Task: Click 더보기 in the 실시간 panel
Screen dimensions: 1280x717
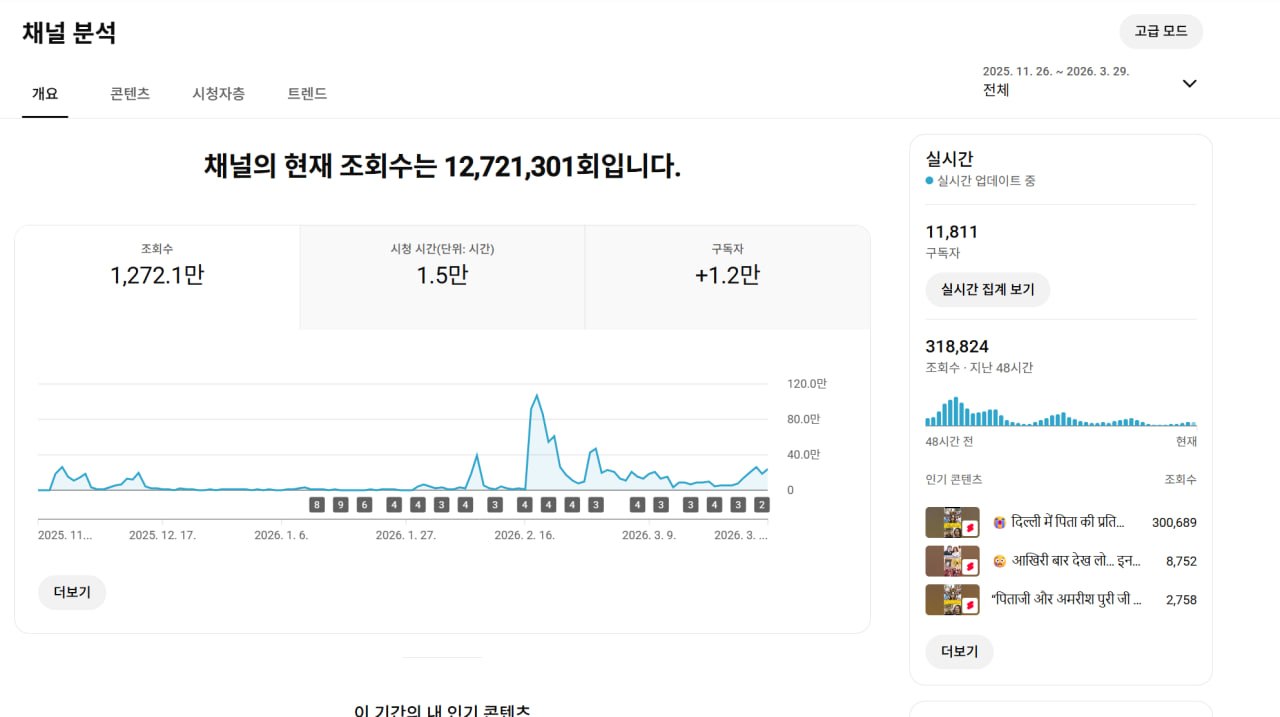Action: coord(959,651)
